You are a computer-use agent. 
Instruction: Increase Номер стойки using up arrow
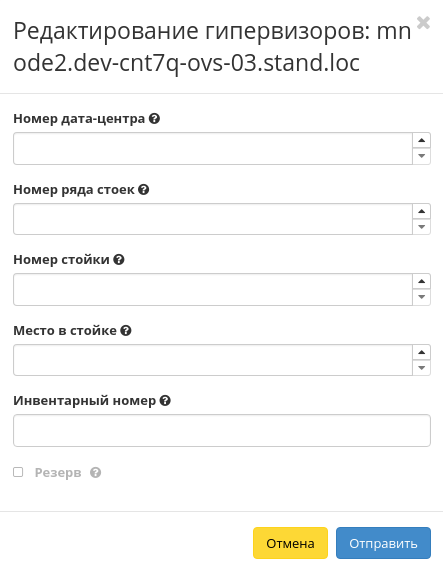[422, 281]
